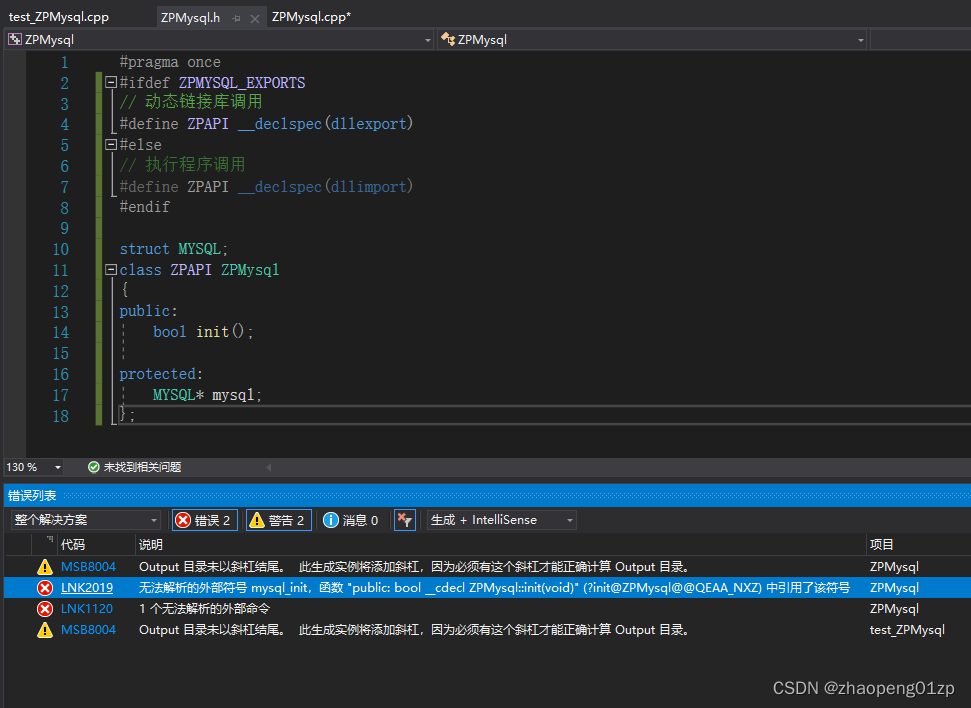This screenshot has width=971, height=708.
Task: Click the warning icon on test_ZPMysql row
Action: (45, 630)
